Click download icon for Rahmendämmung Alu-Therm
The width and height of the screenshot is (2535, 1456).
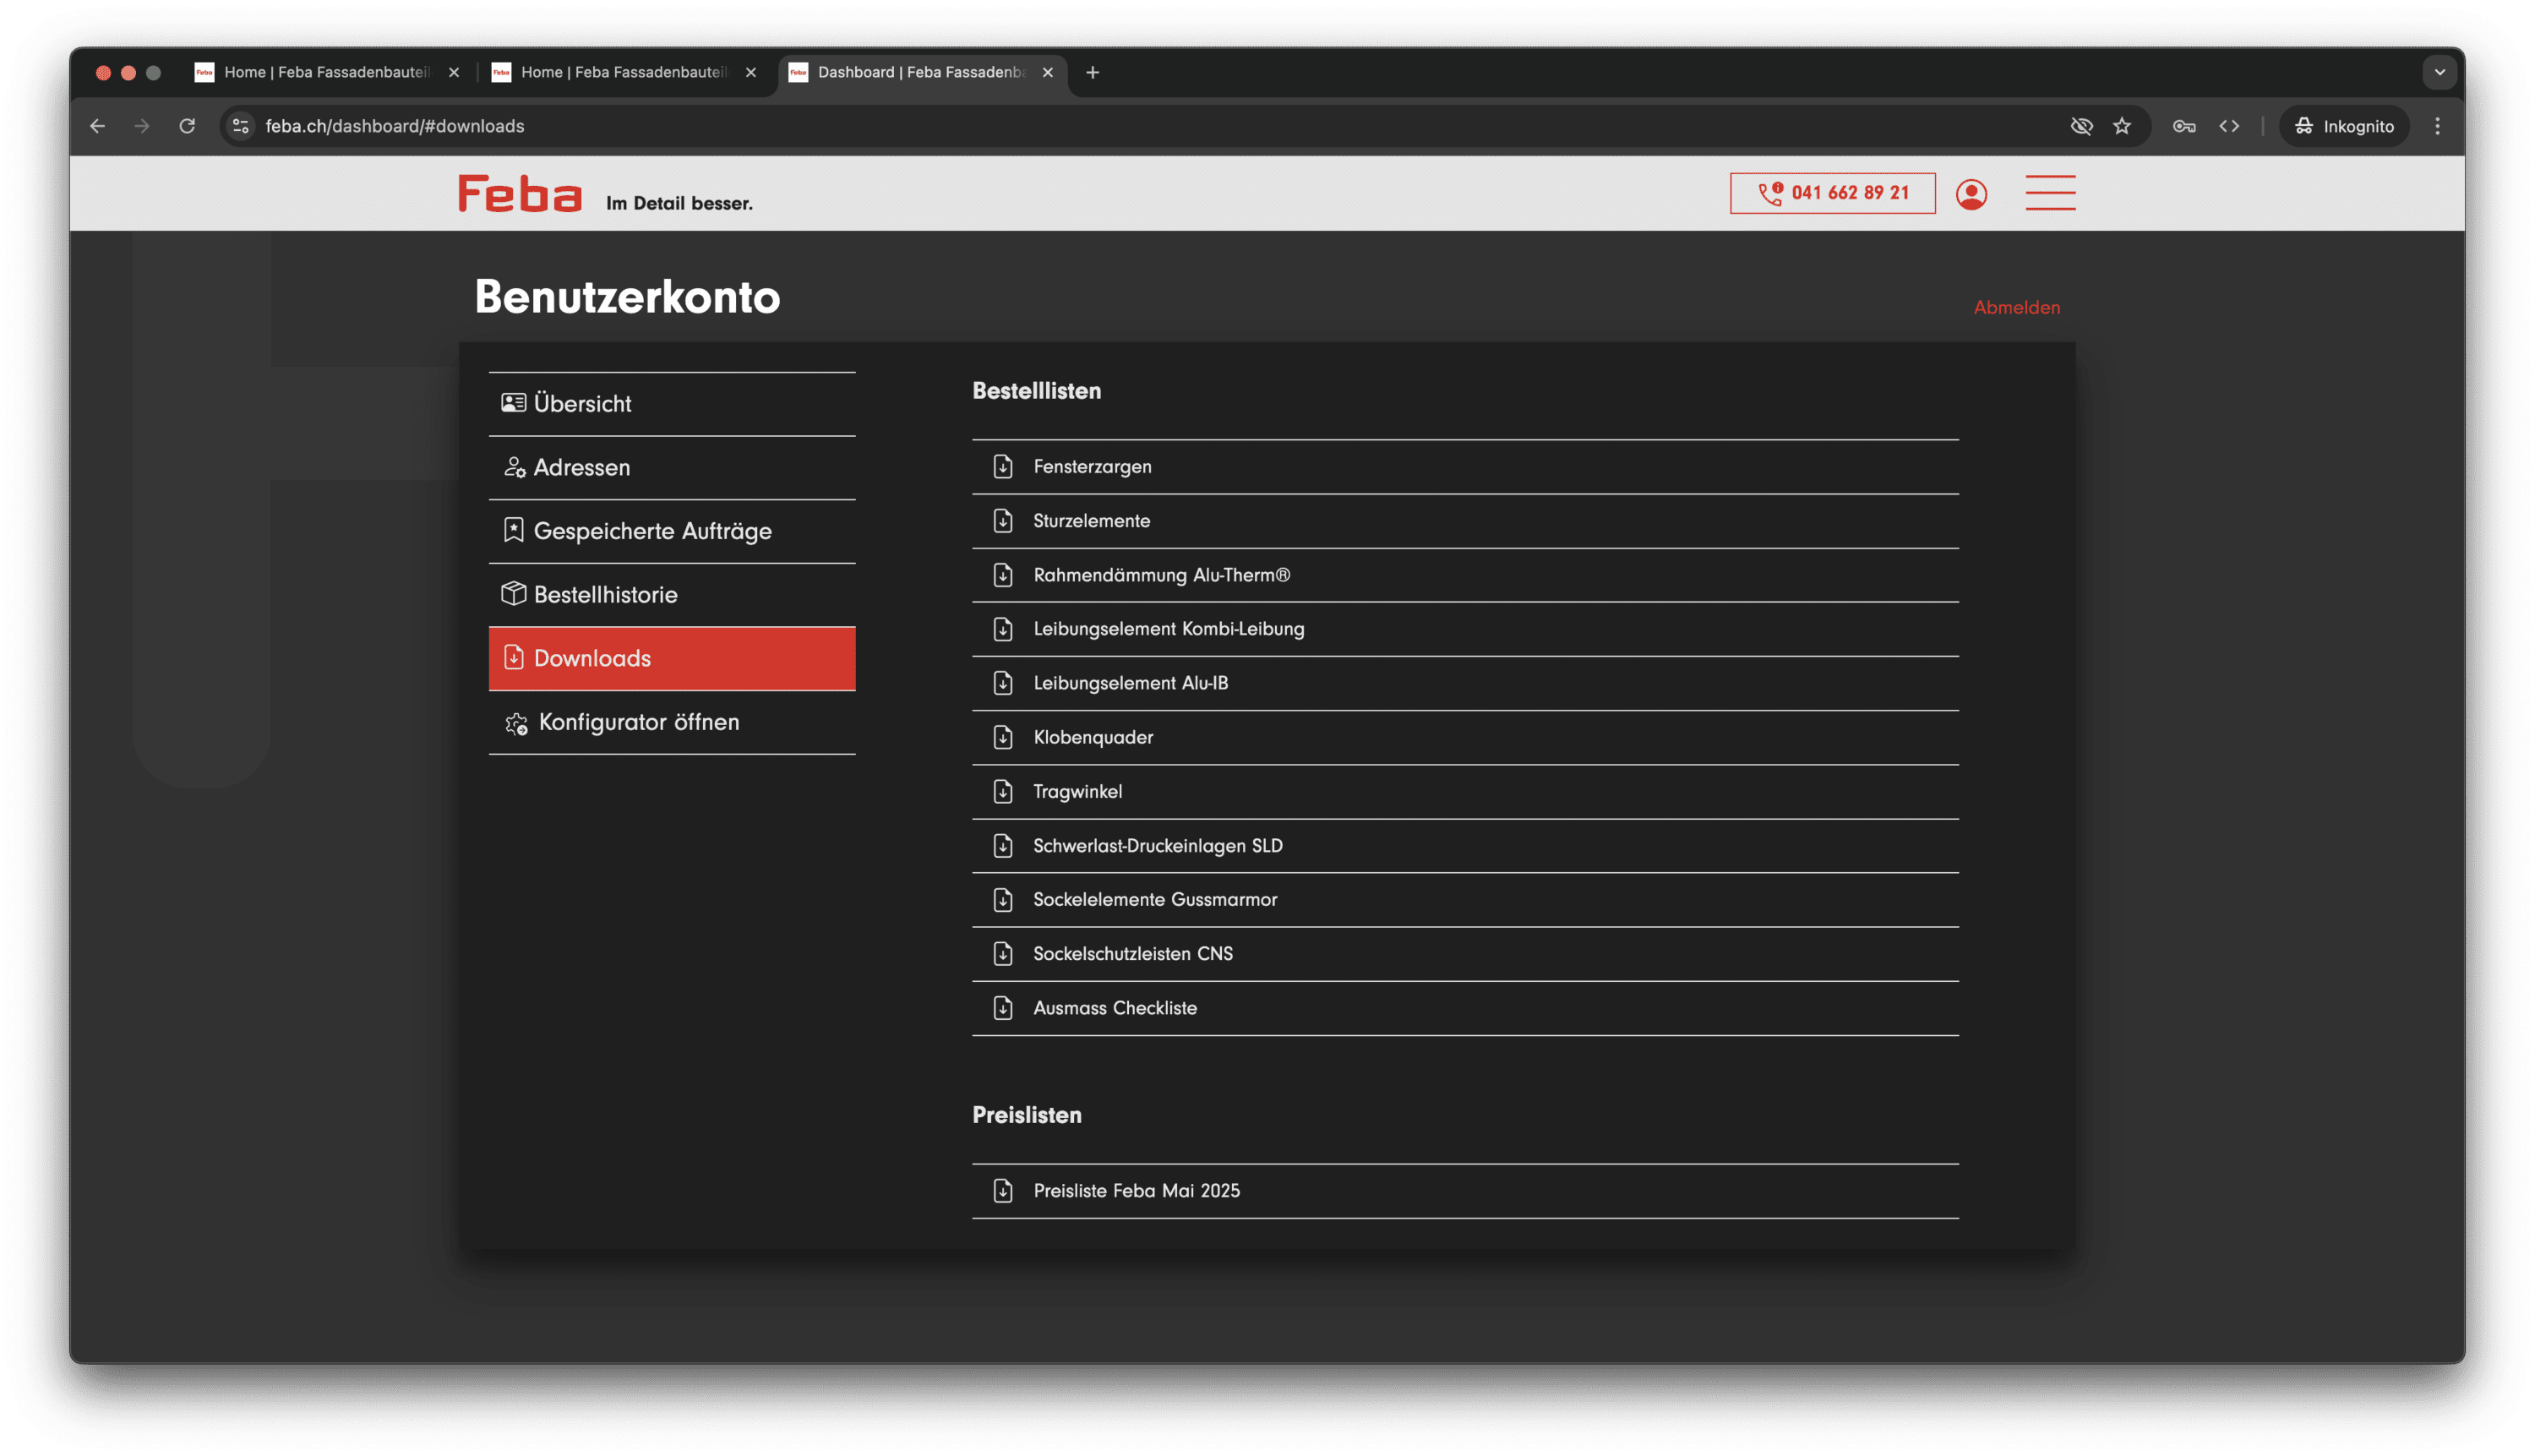coord(1003,575)
